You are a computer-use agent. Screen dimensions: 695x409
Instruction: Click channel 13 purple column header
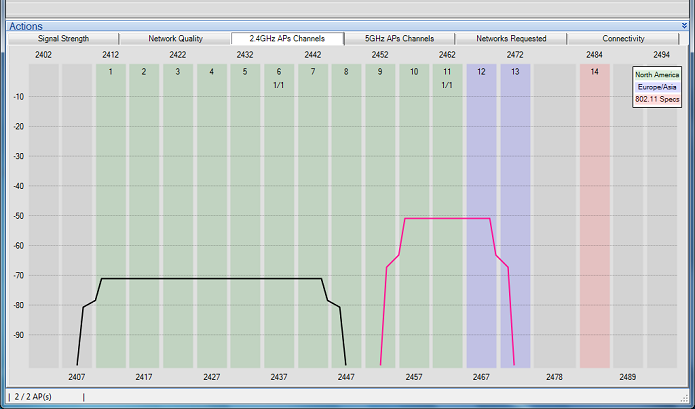(x=515, y=71)
